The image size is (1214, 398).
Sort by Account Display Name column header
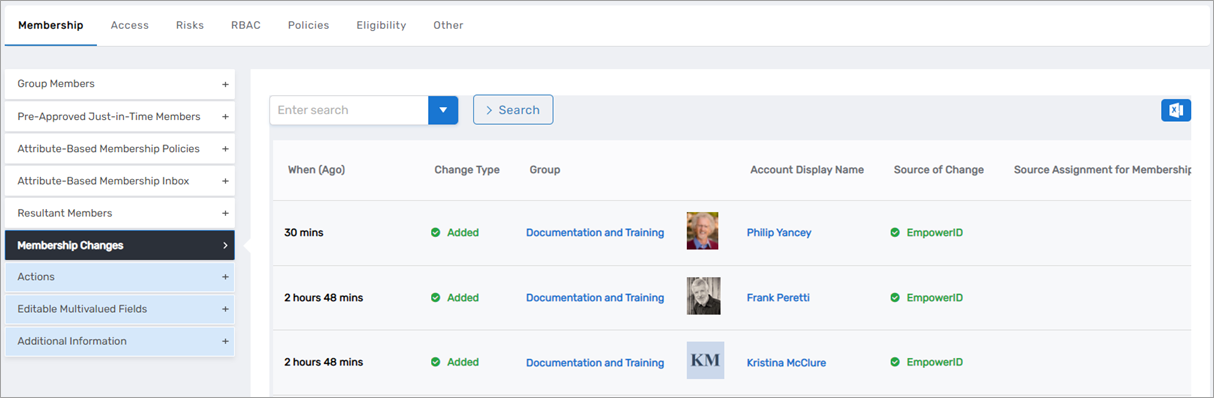807,170
